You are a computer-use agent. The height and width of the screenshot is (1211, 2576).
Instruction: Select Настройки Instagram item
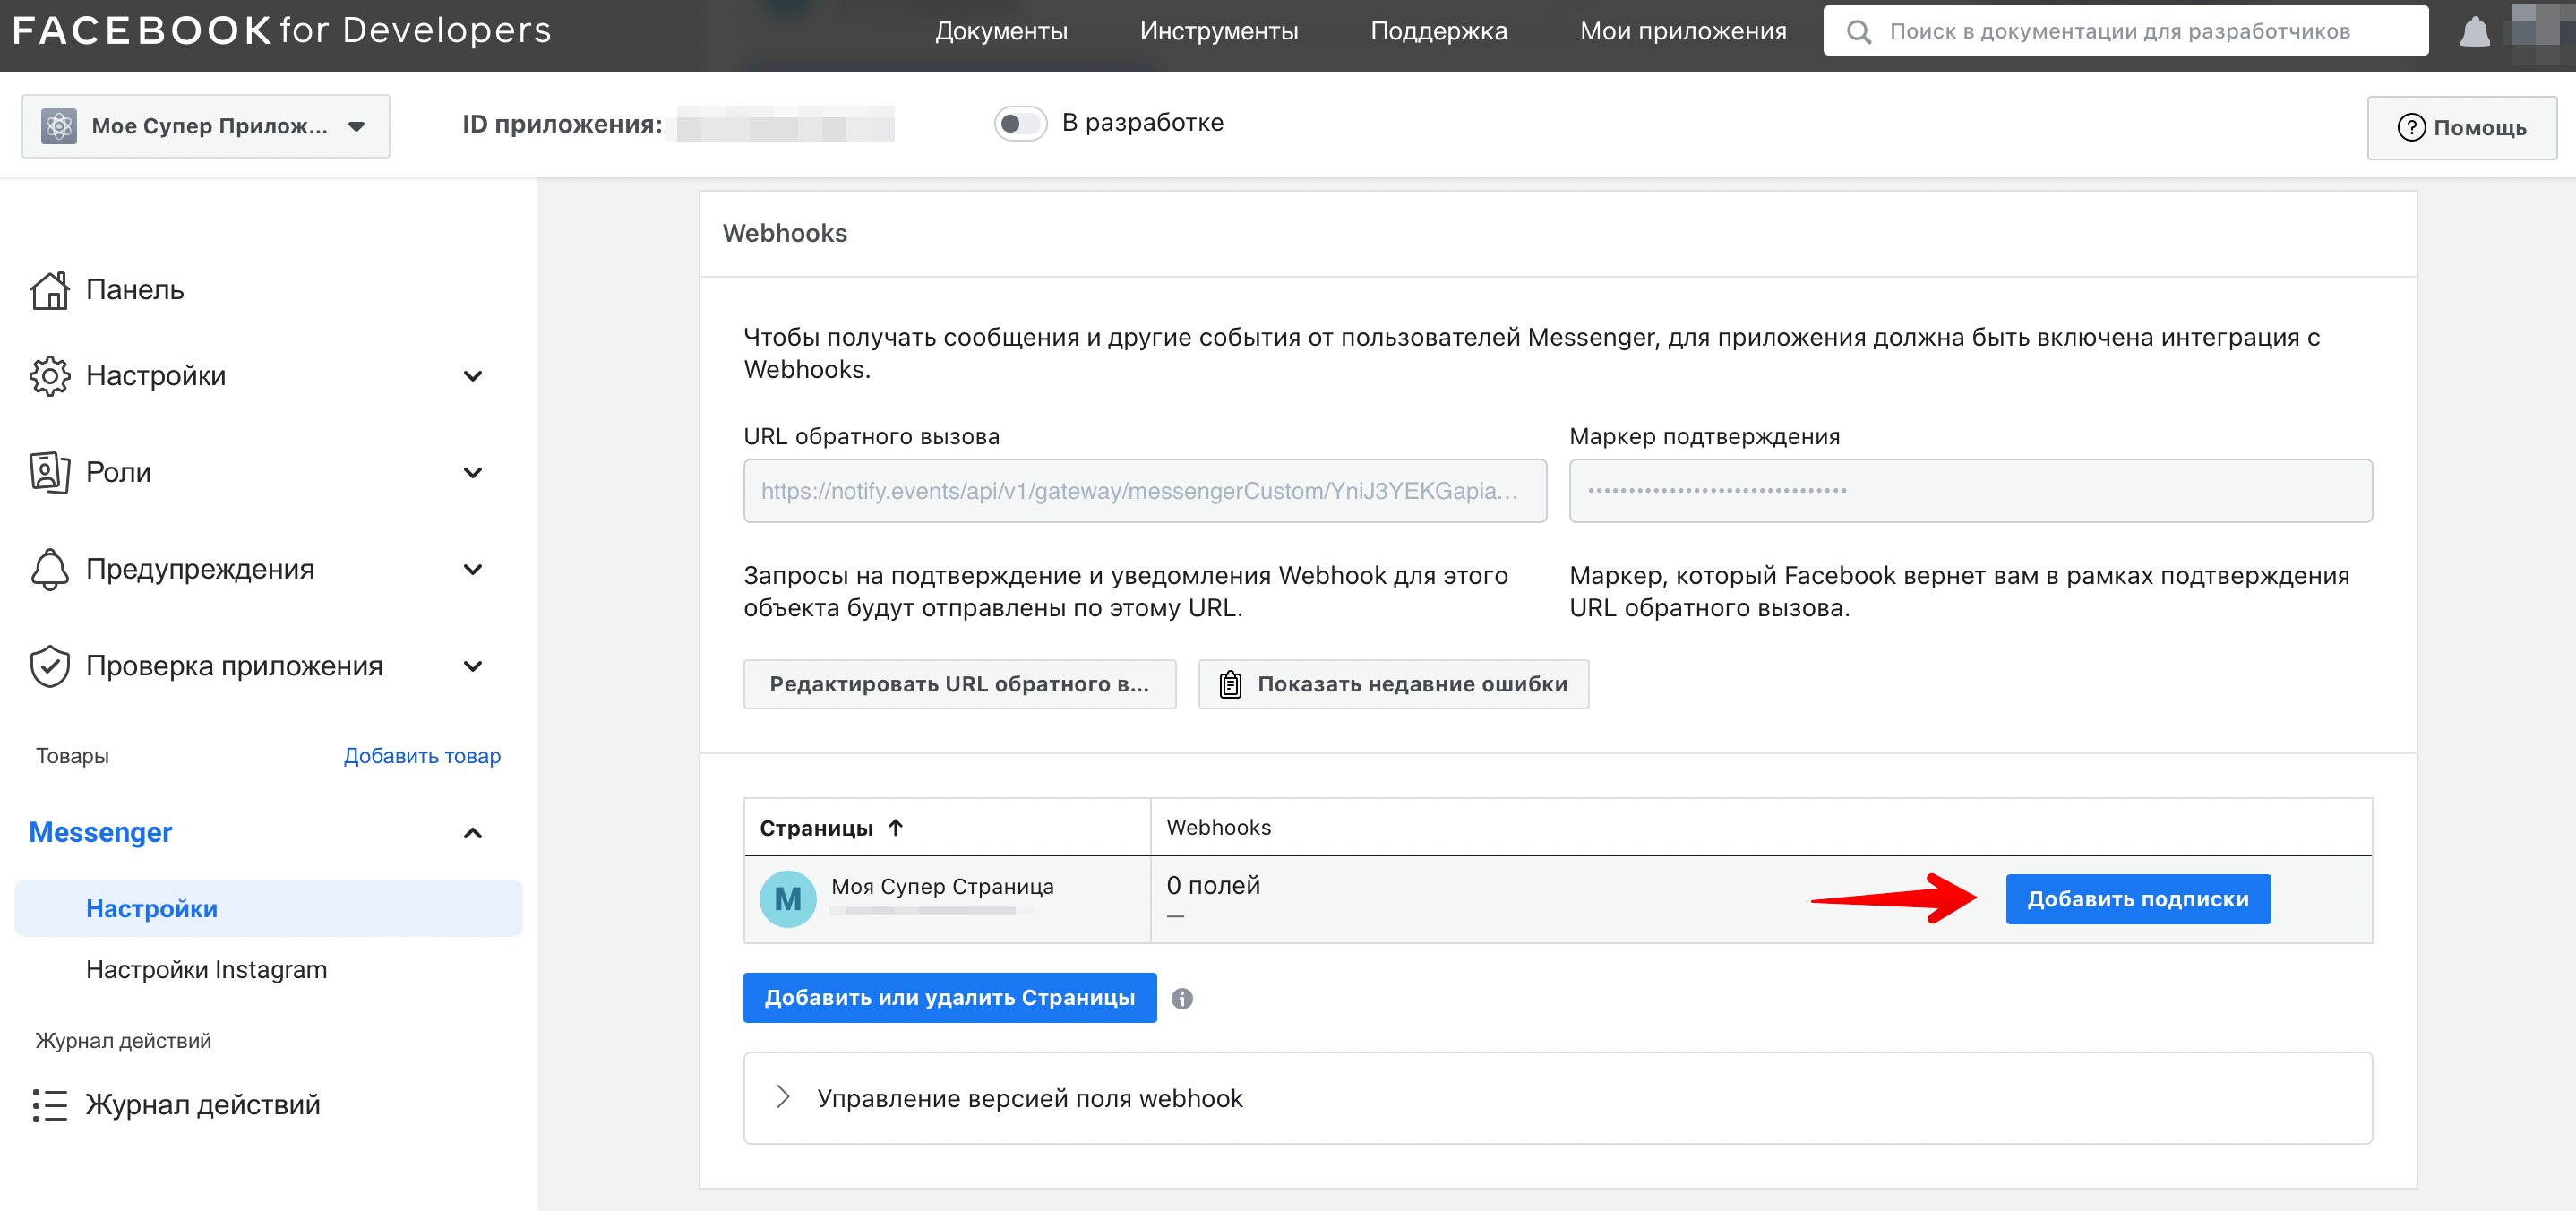(206, 970)
